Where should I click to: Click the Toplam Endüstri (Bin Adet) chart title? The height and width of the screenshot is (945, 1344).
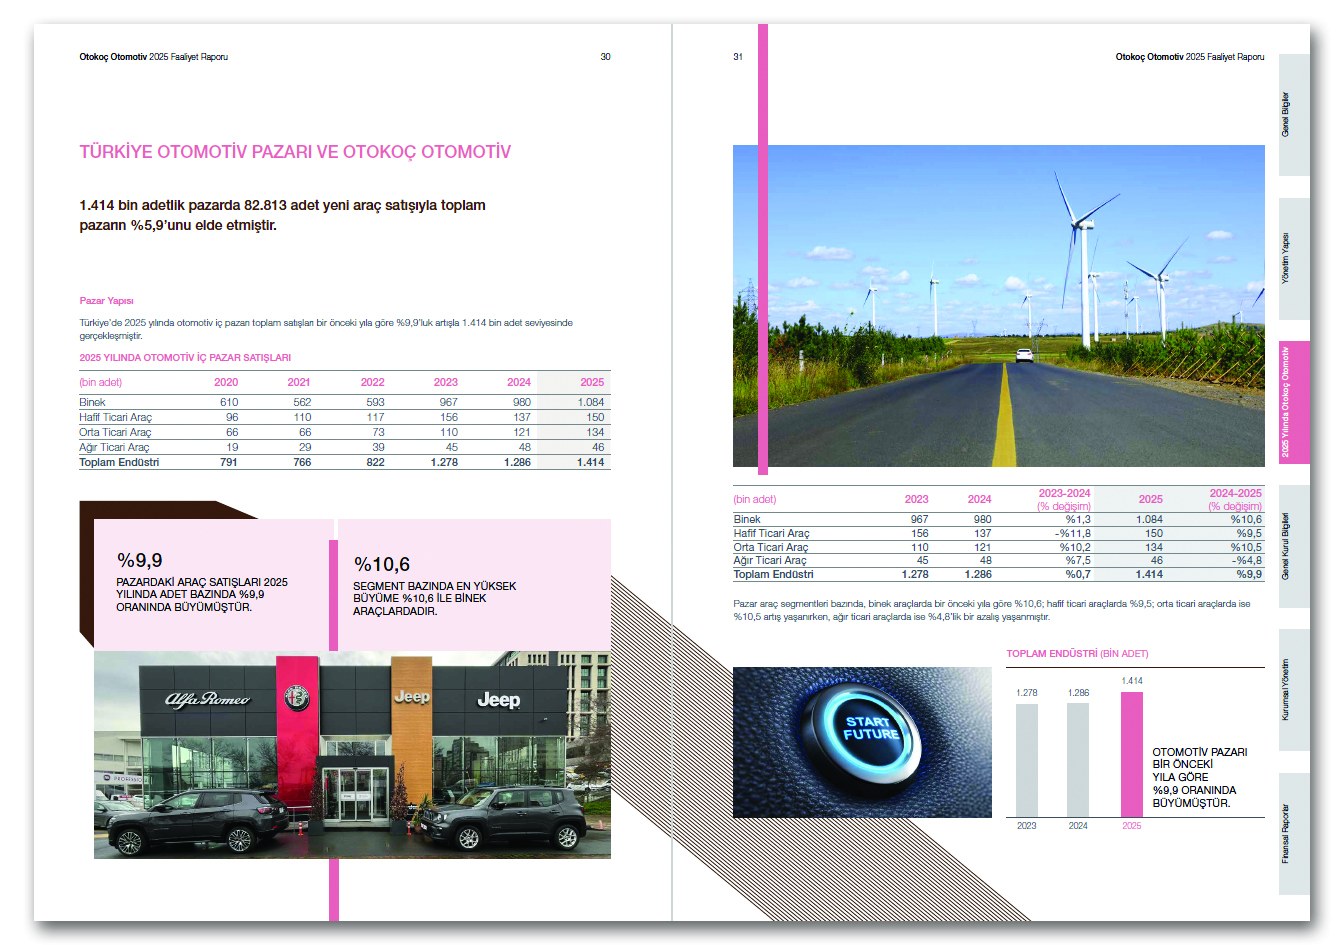pos(1077,654)
